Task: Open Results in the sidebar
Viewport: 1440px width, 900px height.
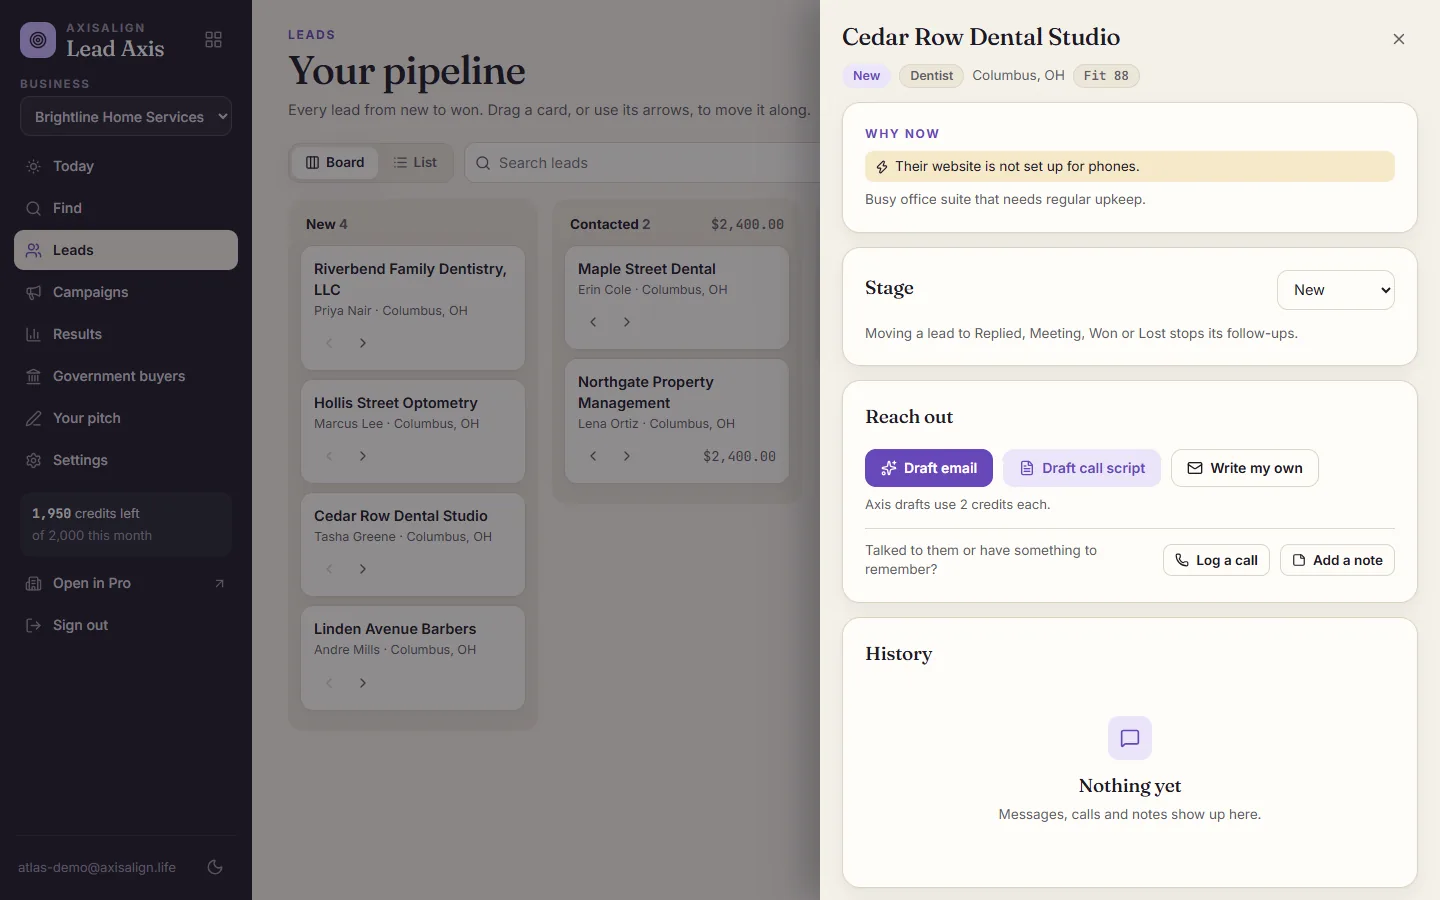Action: pyautogui.click(x=126, y=334)
